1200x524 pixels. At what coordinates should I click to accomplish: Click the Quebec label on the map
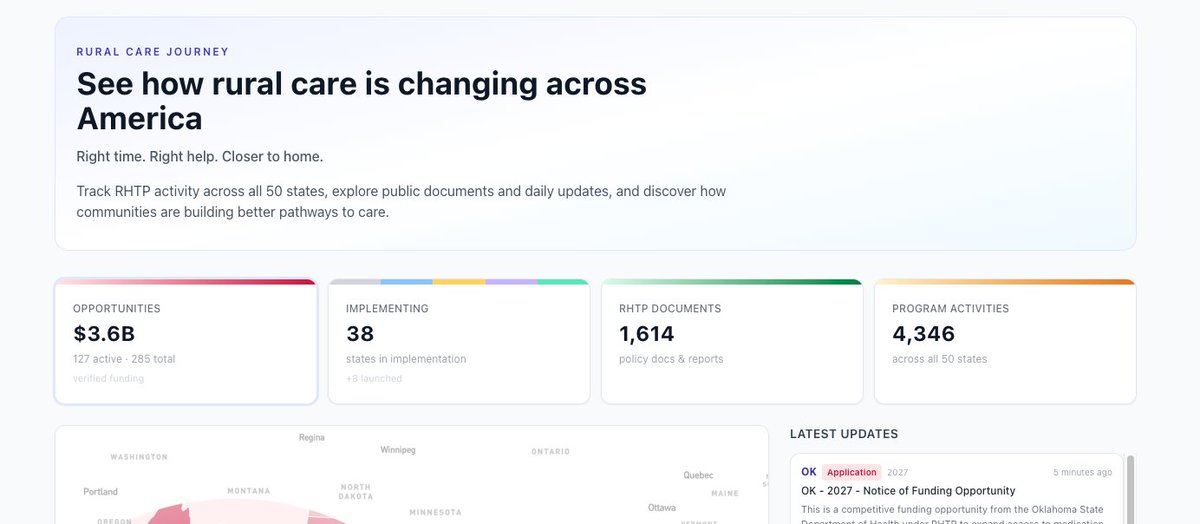click(x=698, y=475)
